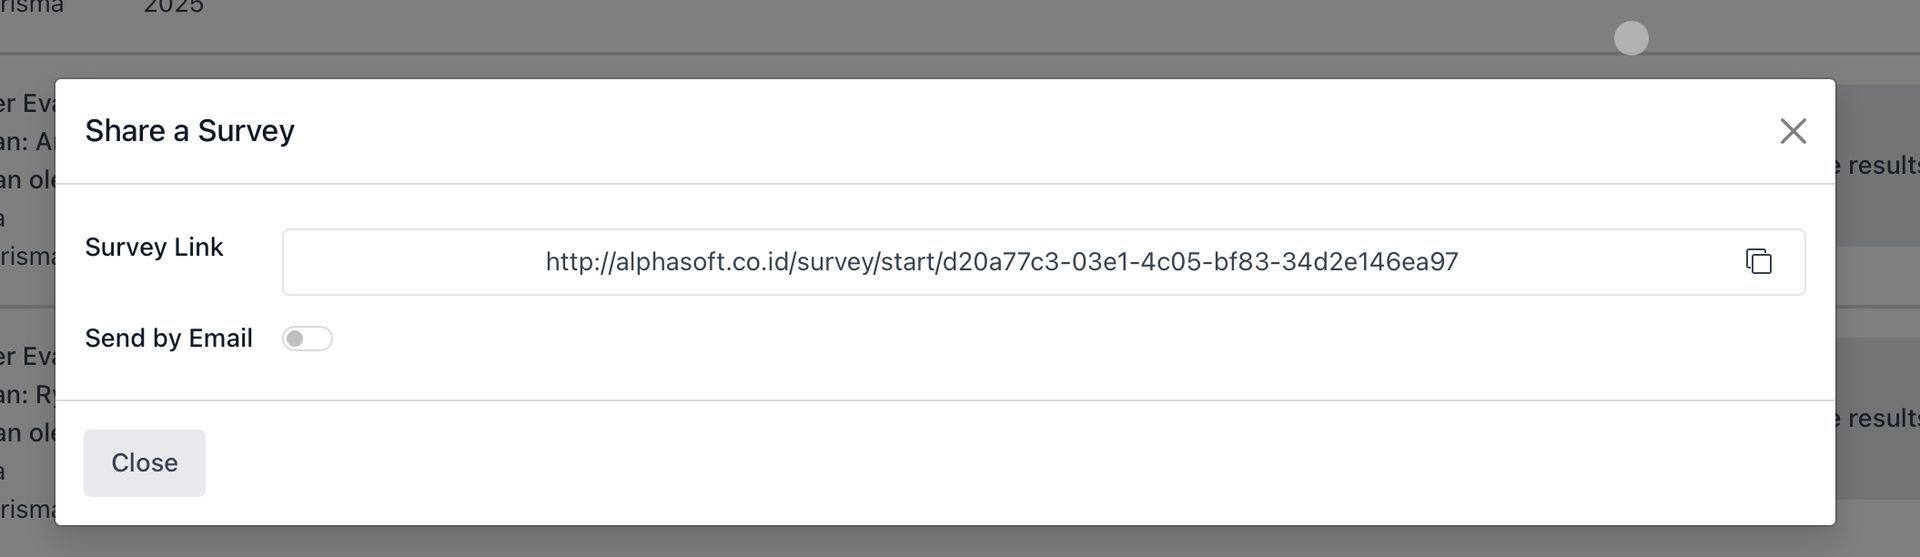This screenshot has height=557, width=1920.
Task: Dismiss the Share a Survey dialog with X
Action: (1792, 131)
